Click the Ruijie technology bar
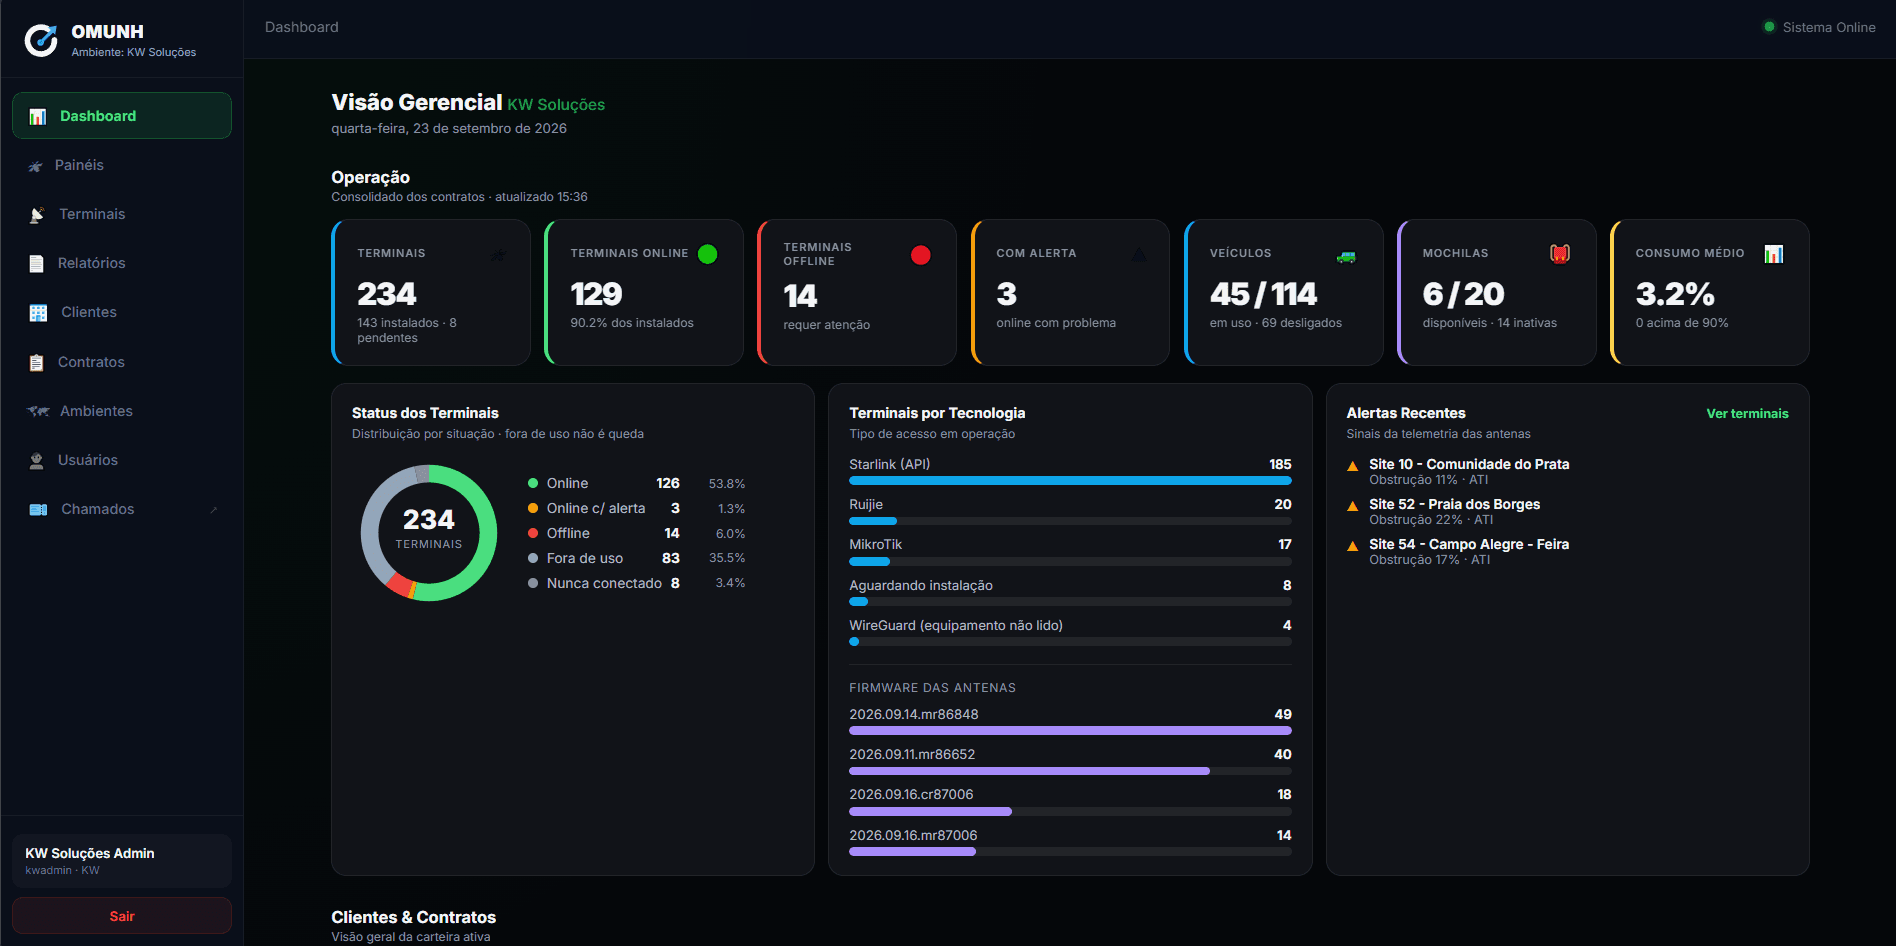The height and width of the screenshot is (946, 1896). [x=1070, y=521]
